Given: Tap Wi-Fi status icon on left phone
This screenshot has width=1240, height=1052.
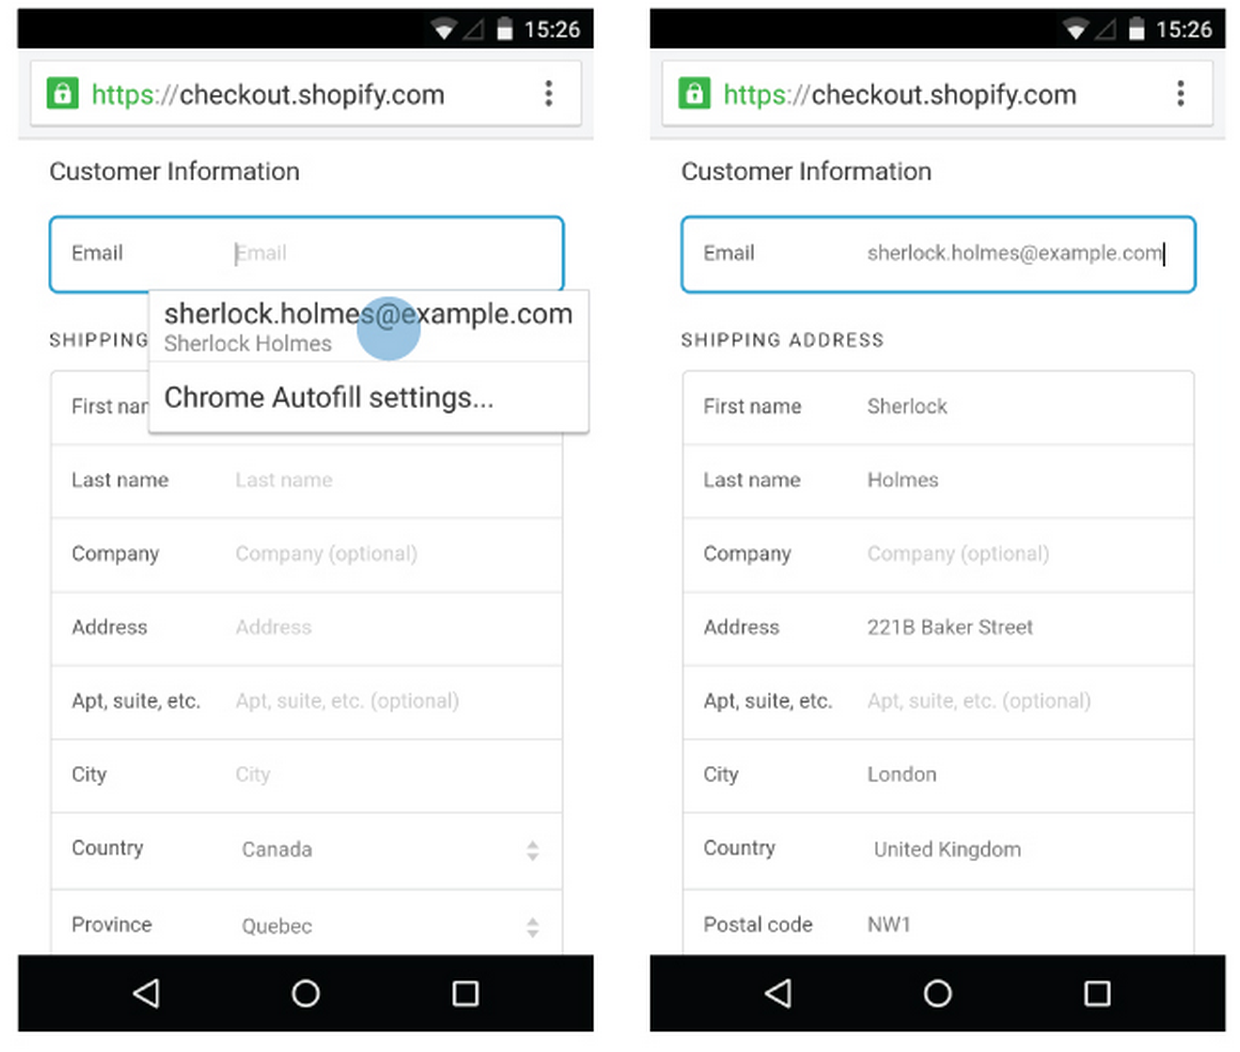Looking at the screenshot, I should pos(443,30).
